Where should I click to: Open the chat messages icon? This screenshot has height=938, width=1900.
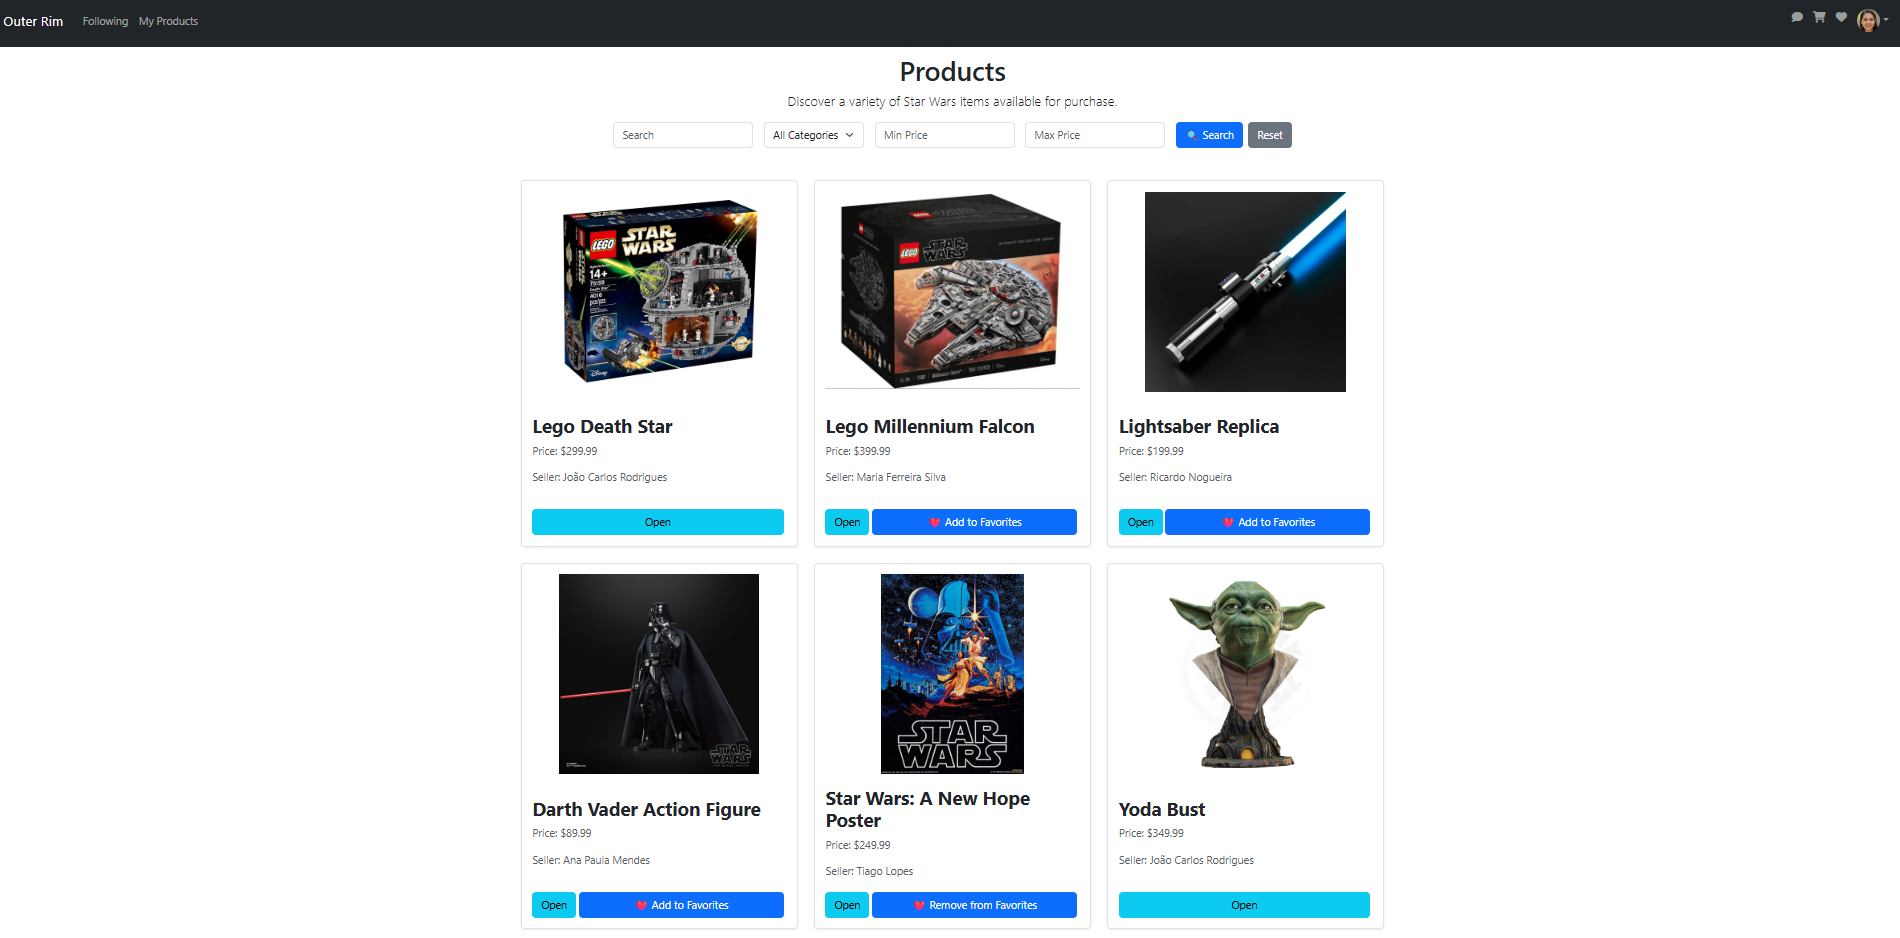[1797, 17]
